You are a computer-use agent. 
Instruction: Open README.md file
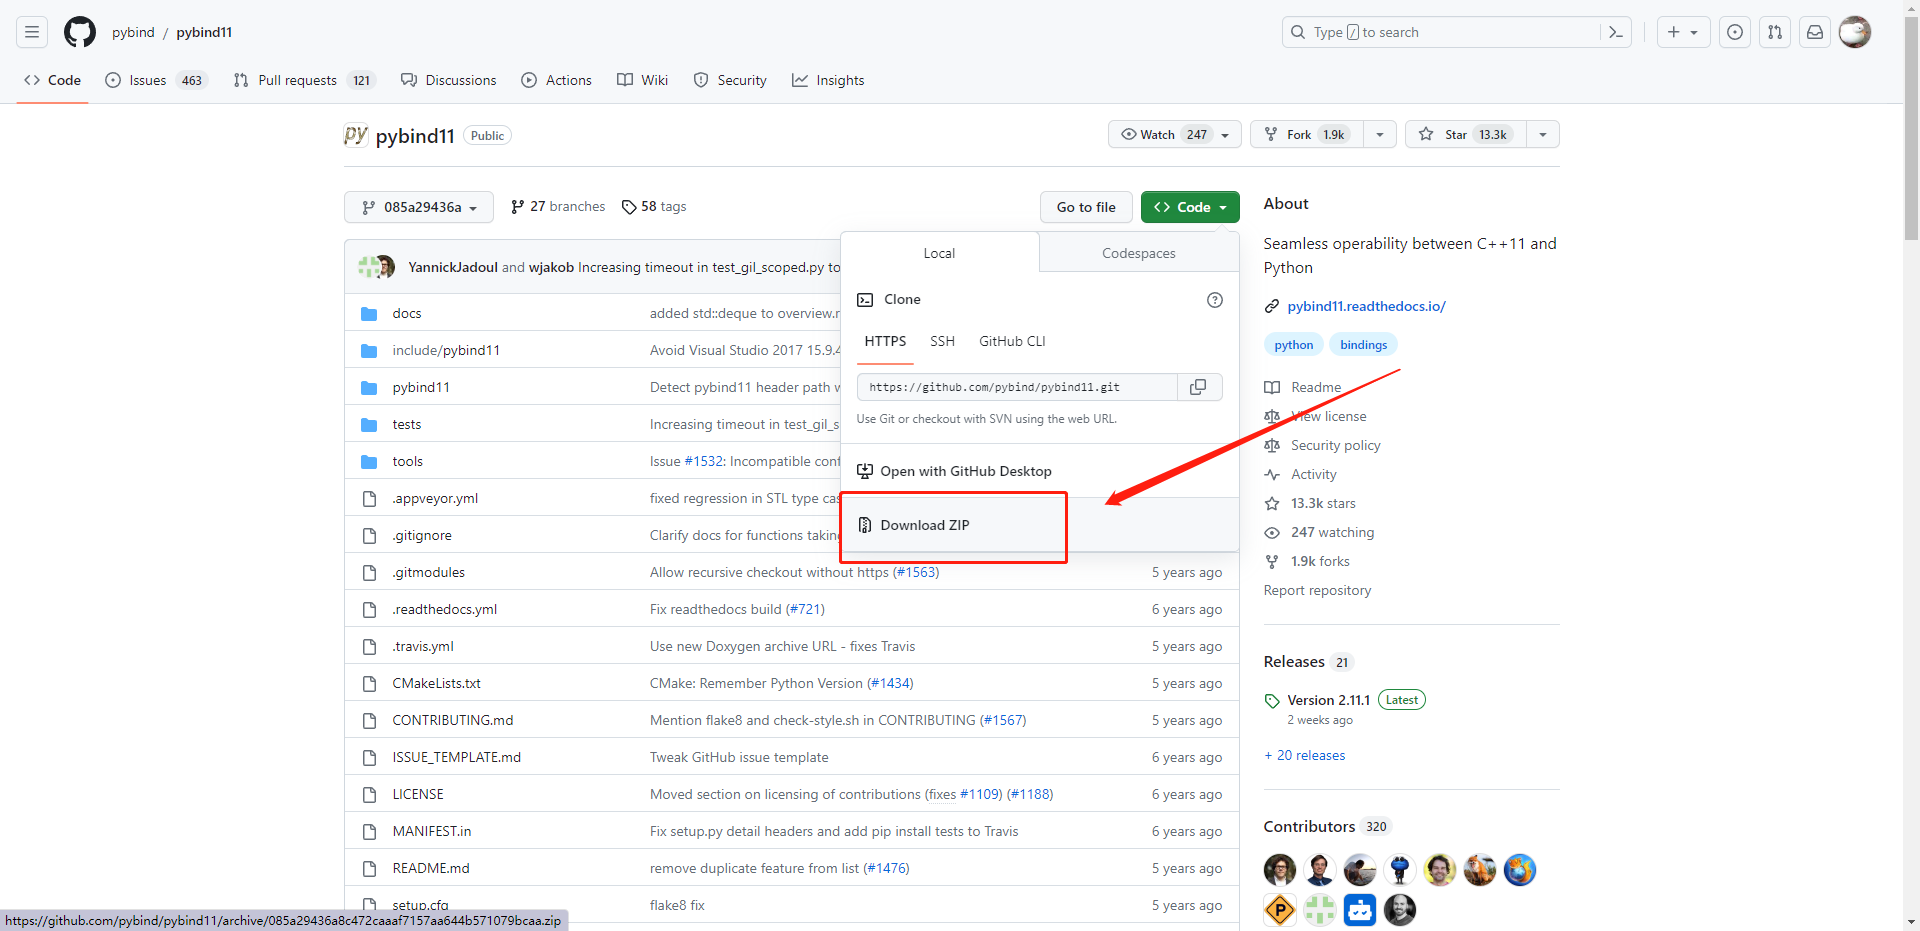[x=430, y=868]
